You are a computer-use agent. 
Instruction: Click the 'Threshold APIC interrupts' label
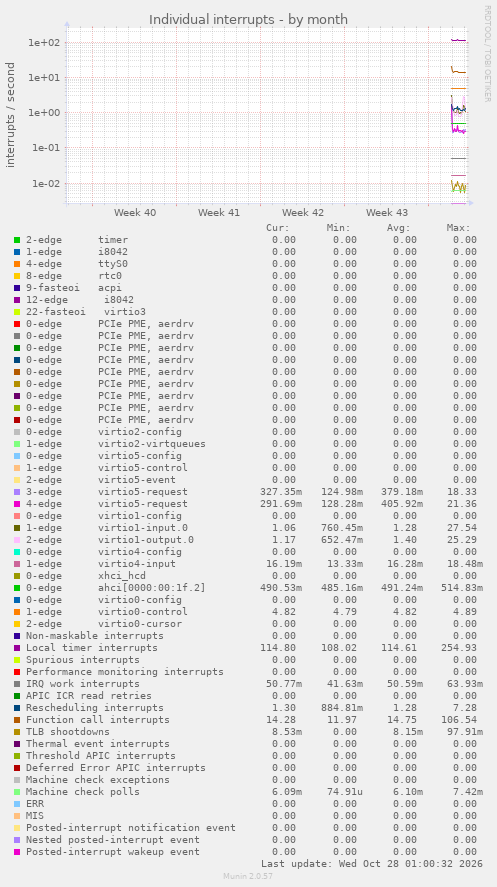point(101,756)
